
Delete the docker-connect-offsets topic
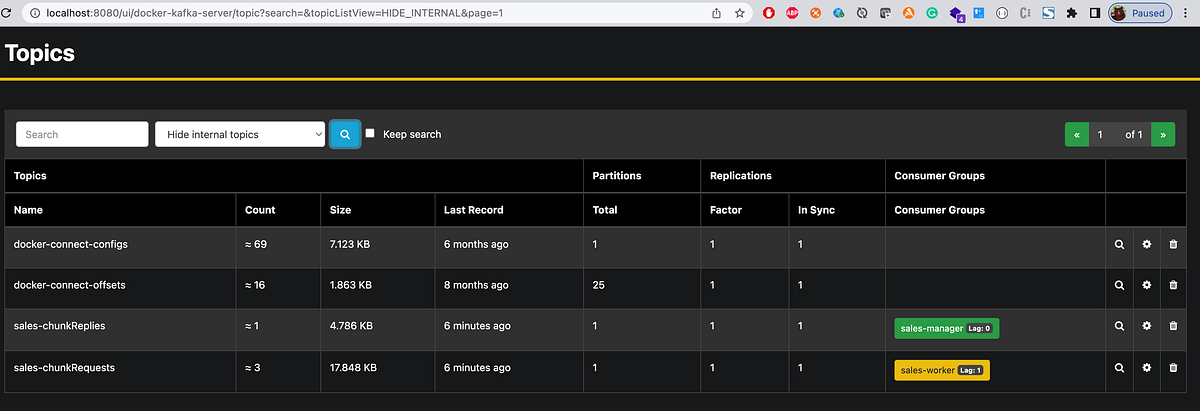(1173, 285)
